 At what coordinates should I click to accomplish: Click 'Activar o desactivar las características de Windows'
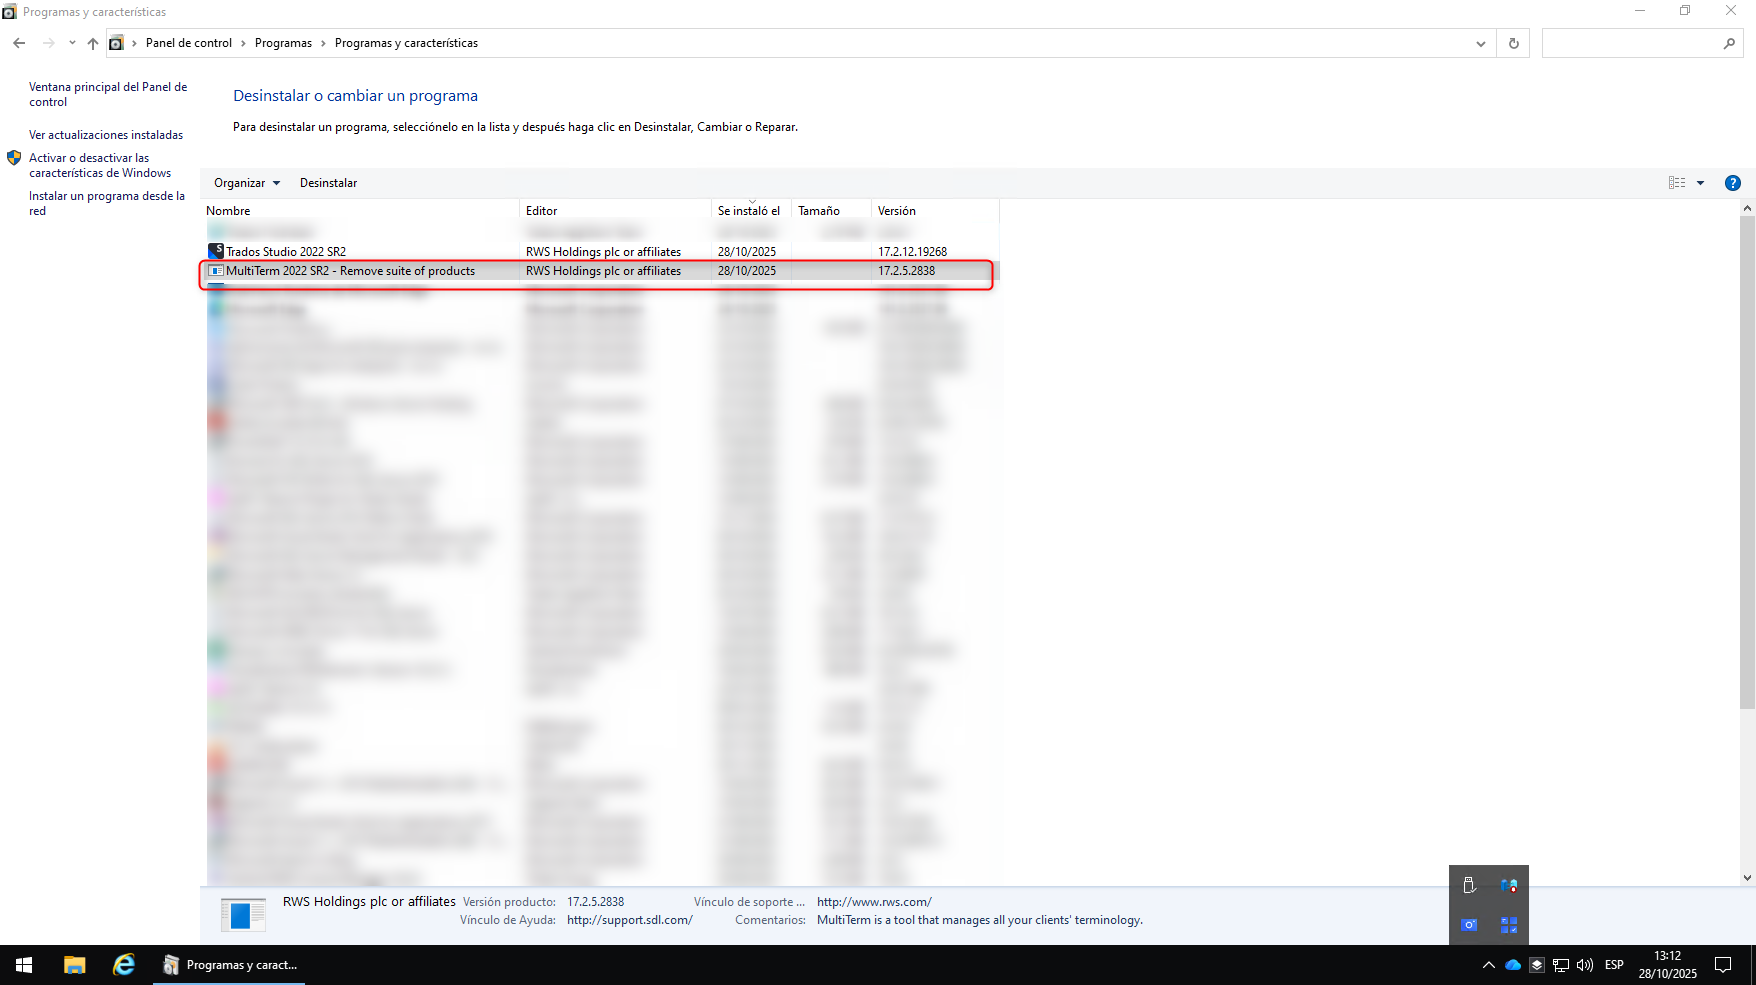point(100,165)
